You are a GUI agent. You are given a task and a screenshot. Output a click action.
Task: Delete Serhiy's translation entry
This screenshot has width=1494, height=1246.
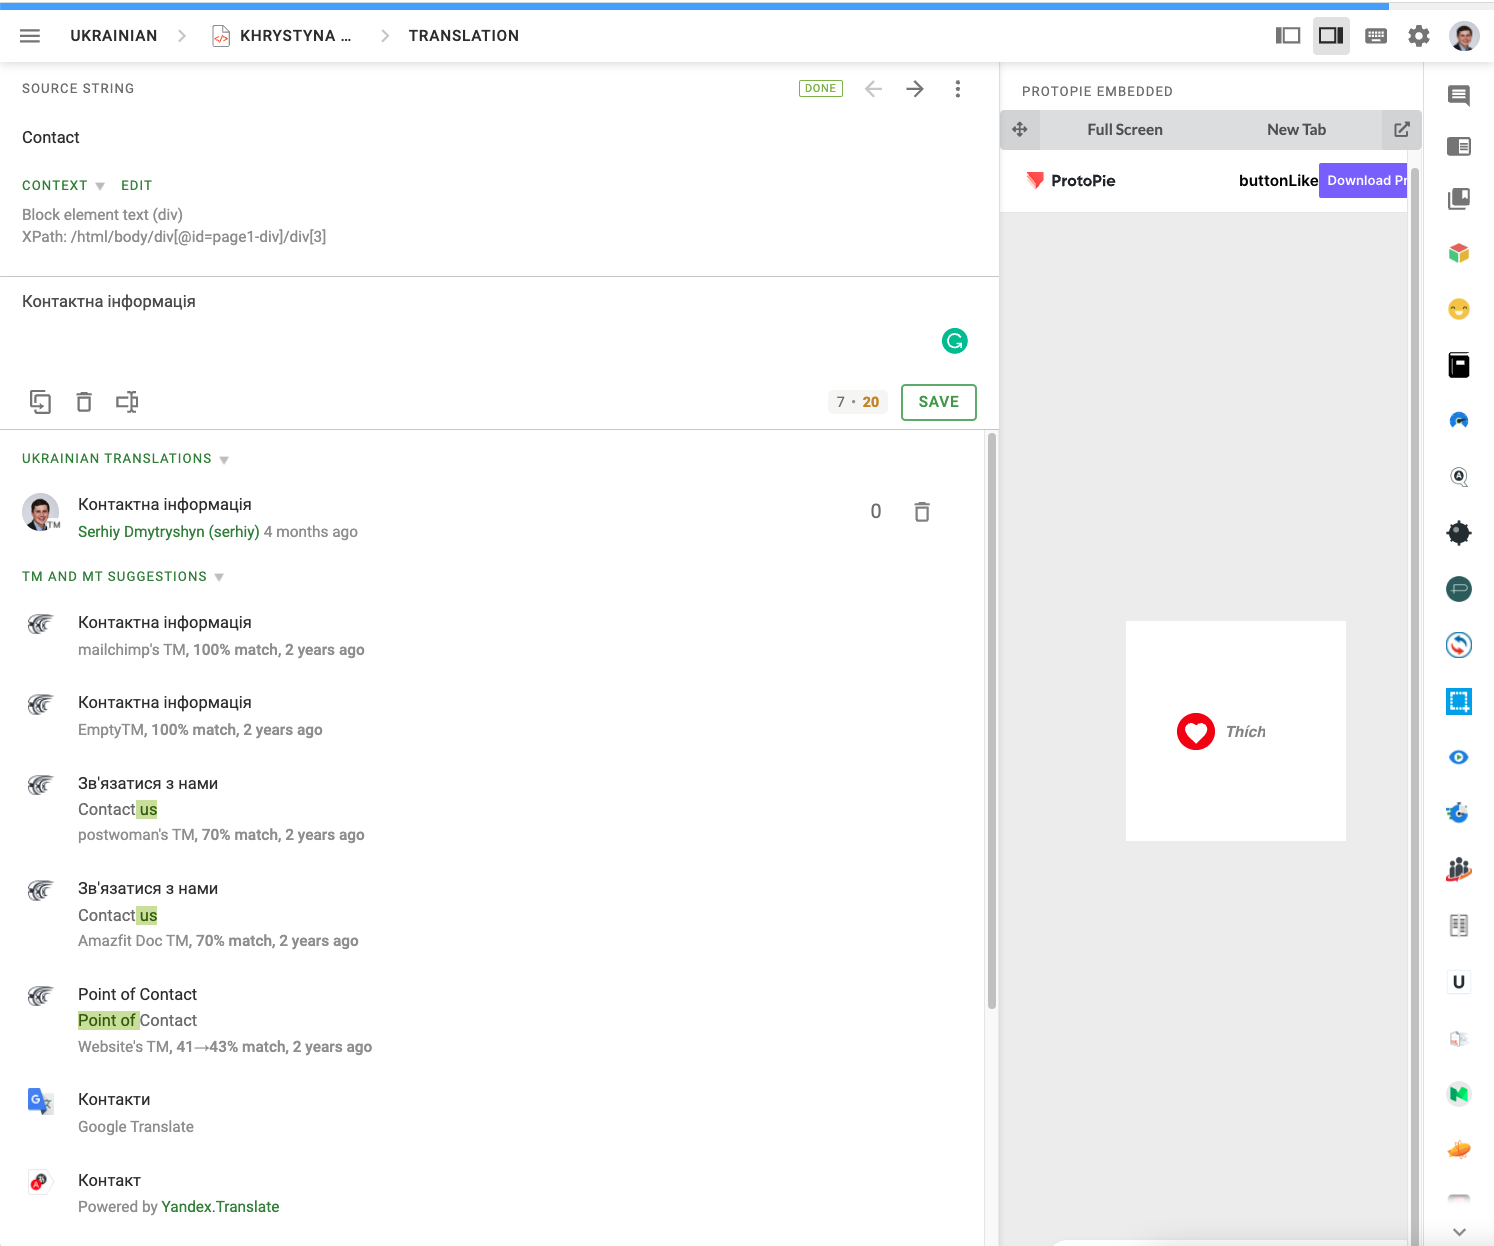tap(922, 512)
